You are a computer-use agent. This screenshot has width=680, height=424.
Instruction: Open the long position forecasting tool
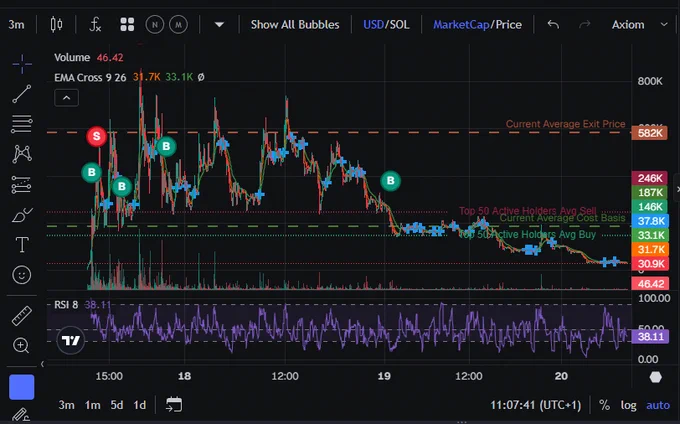point(22,185)
